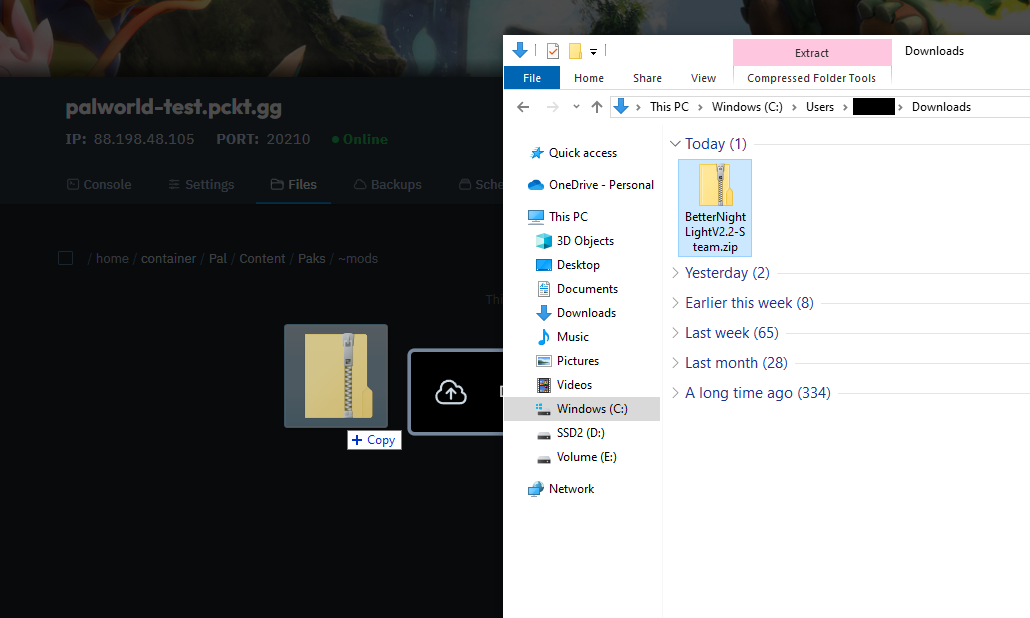Switch to the Share ribbon tab
This screenshot has height=618, width=1030.
pyautogui.click(x=647, y=78)
